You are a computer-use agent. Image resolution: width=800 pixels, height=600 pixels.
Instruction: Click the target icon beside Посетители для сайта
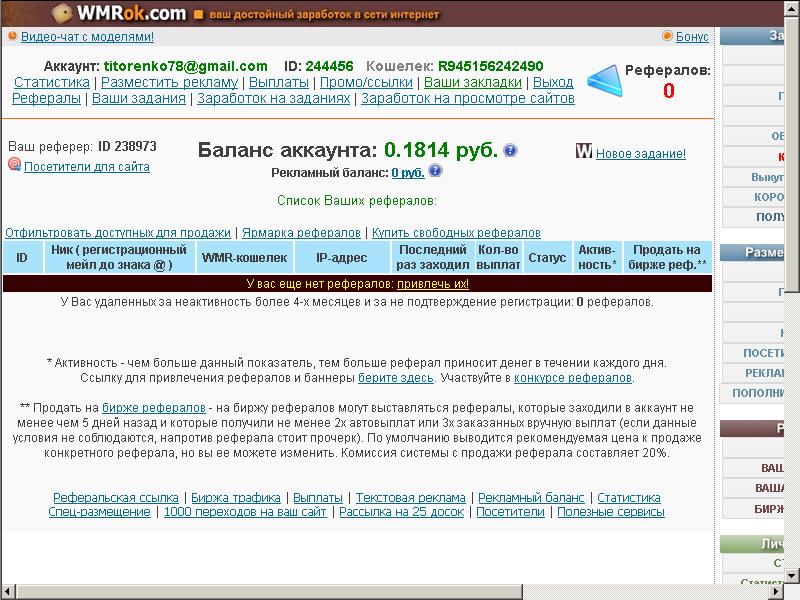(14, 164)
